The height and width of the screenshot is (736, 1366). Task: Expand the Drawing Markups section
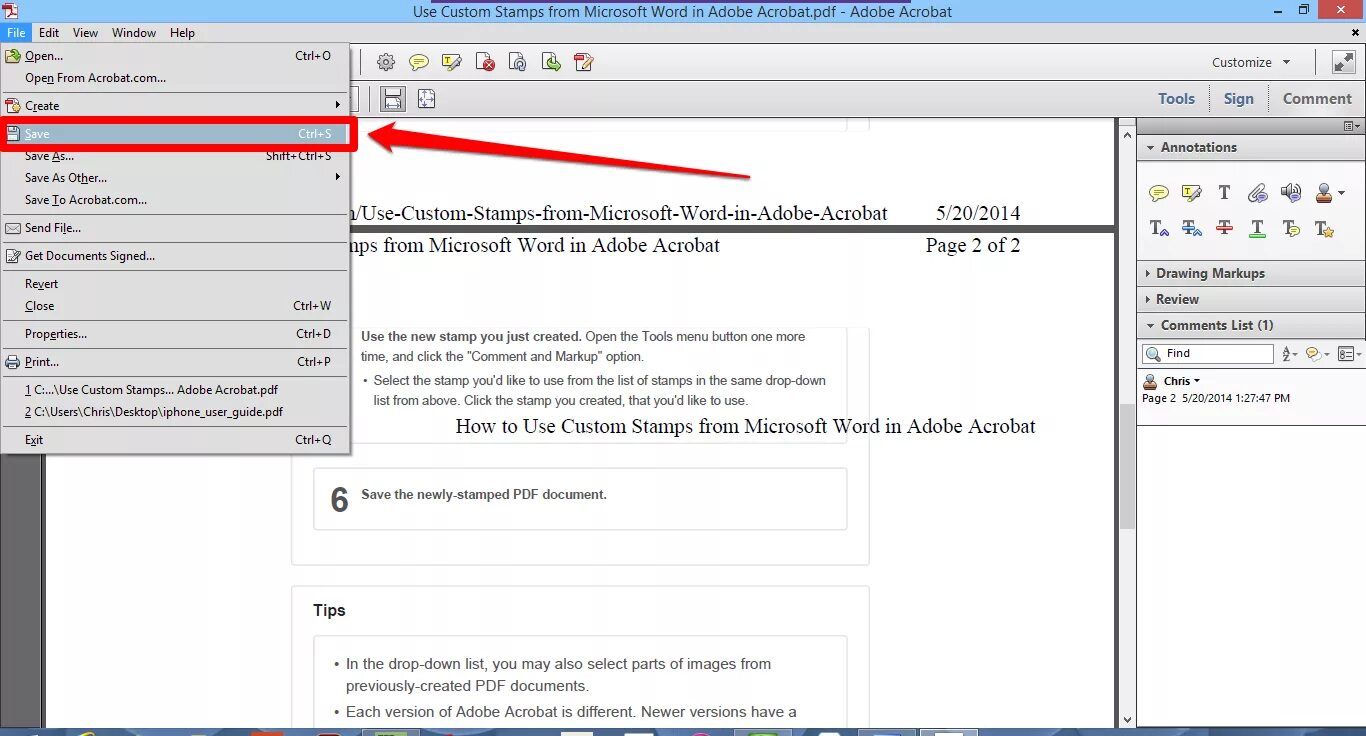pyautogui.click(x=1146, y=273)
